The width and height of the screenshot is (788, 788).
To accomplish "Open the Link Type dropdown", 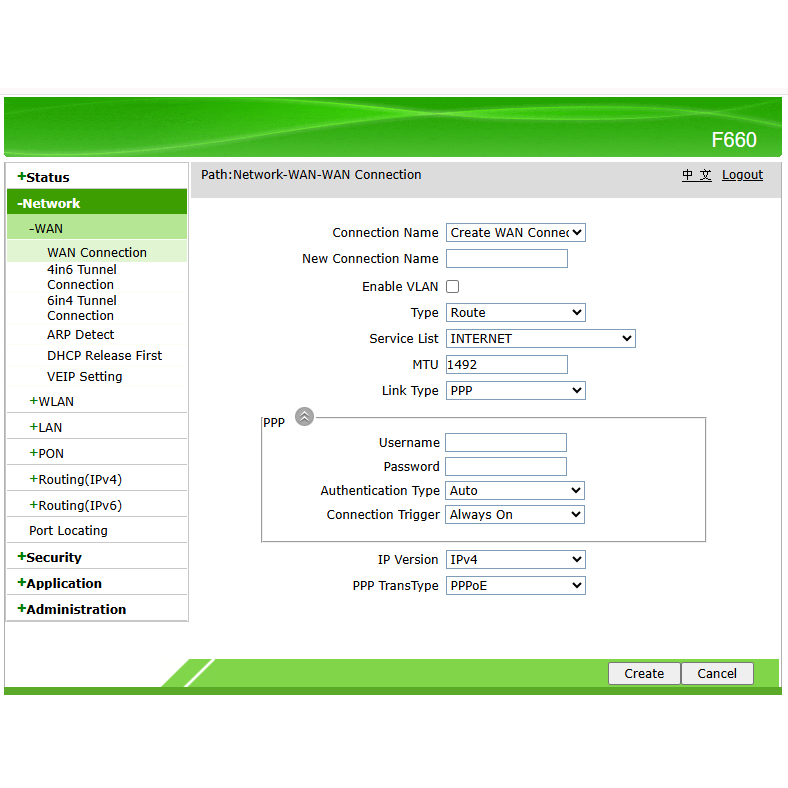I will (515, 391).
